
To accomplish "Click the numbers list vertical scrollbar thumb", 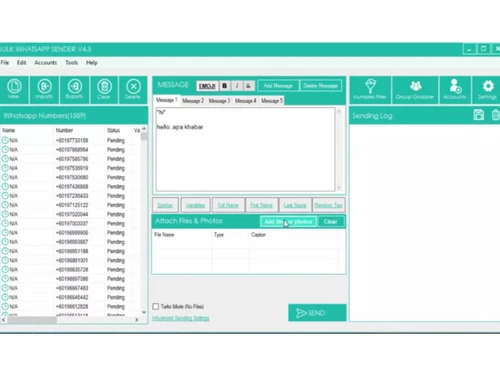I will (x=144, y=136).
